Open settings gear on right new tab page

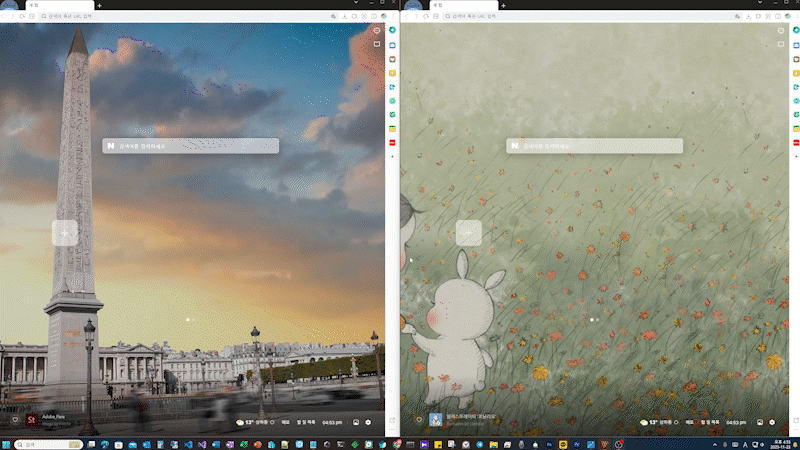pos(772,422)
